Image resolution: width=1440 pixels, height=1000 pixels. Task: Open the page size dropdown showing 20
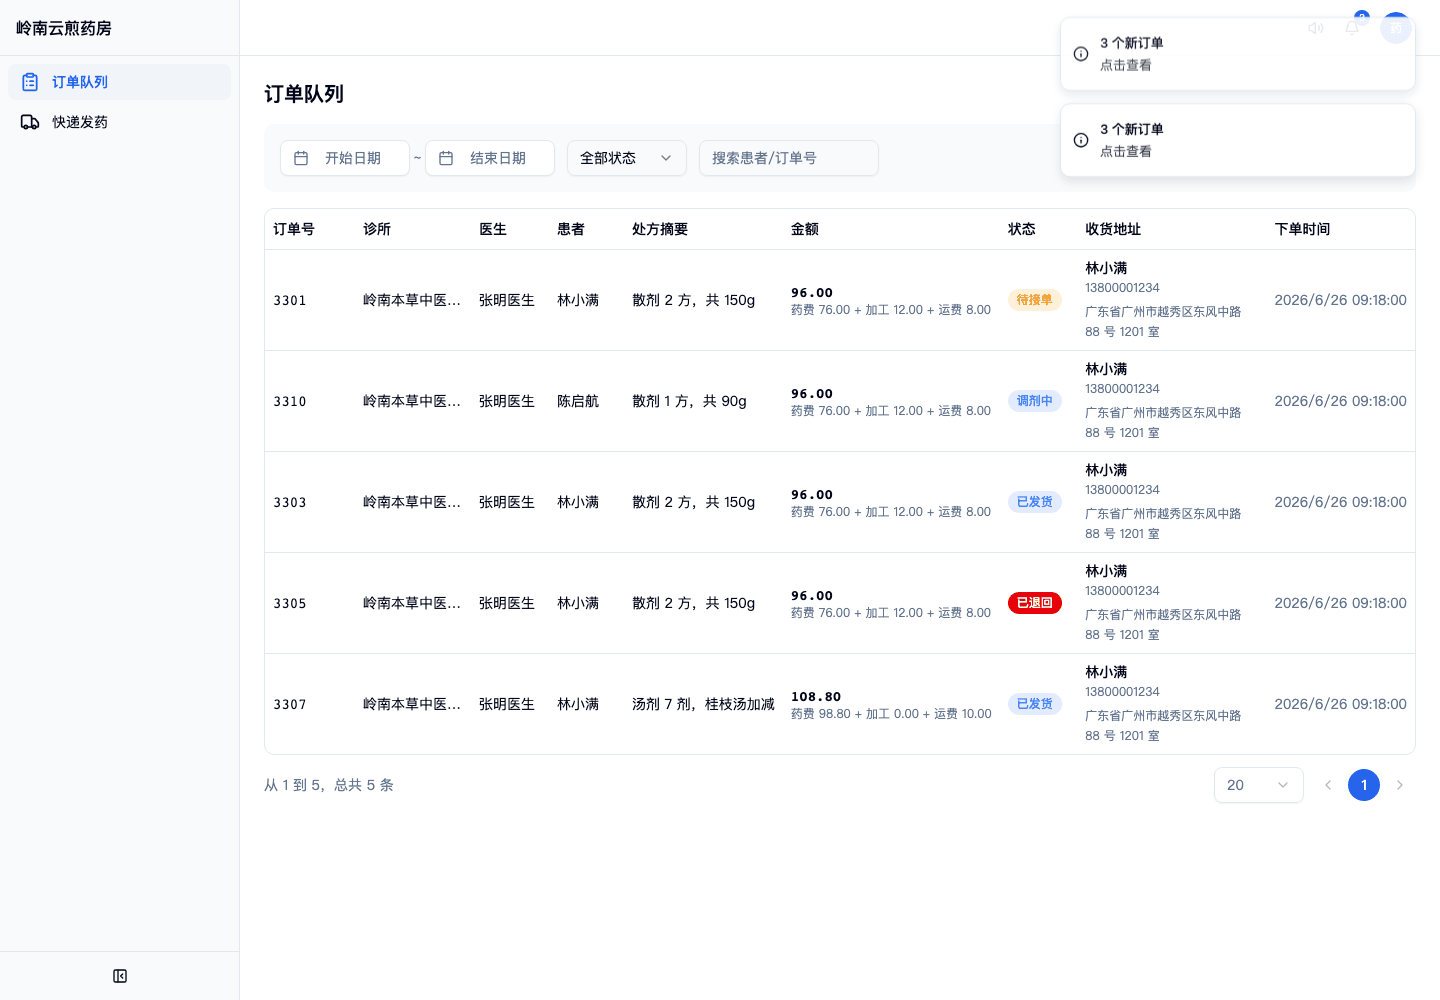[x=1259, y=785]
